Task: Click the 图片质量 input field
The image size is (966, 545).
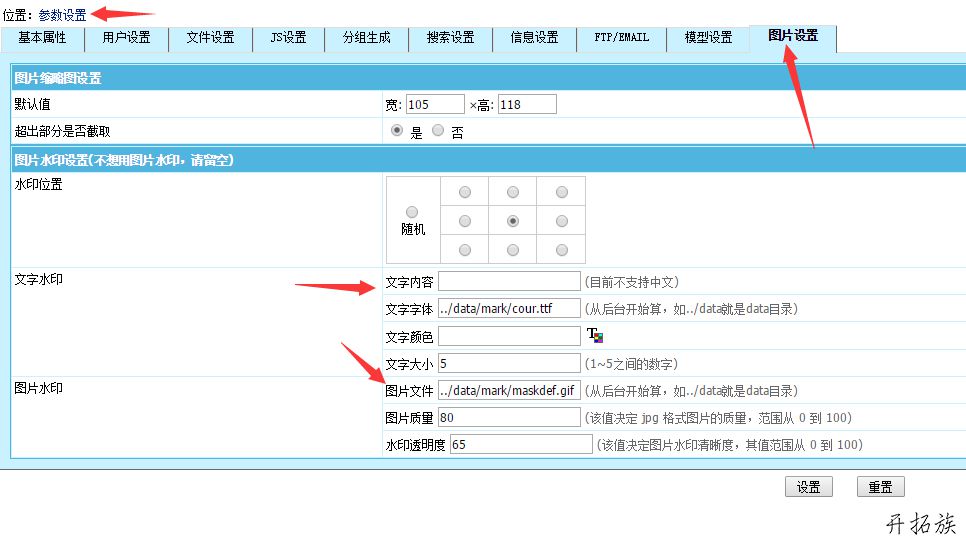Action: [509, 418]
